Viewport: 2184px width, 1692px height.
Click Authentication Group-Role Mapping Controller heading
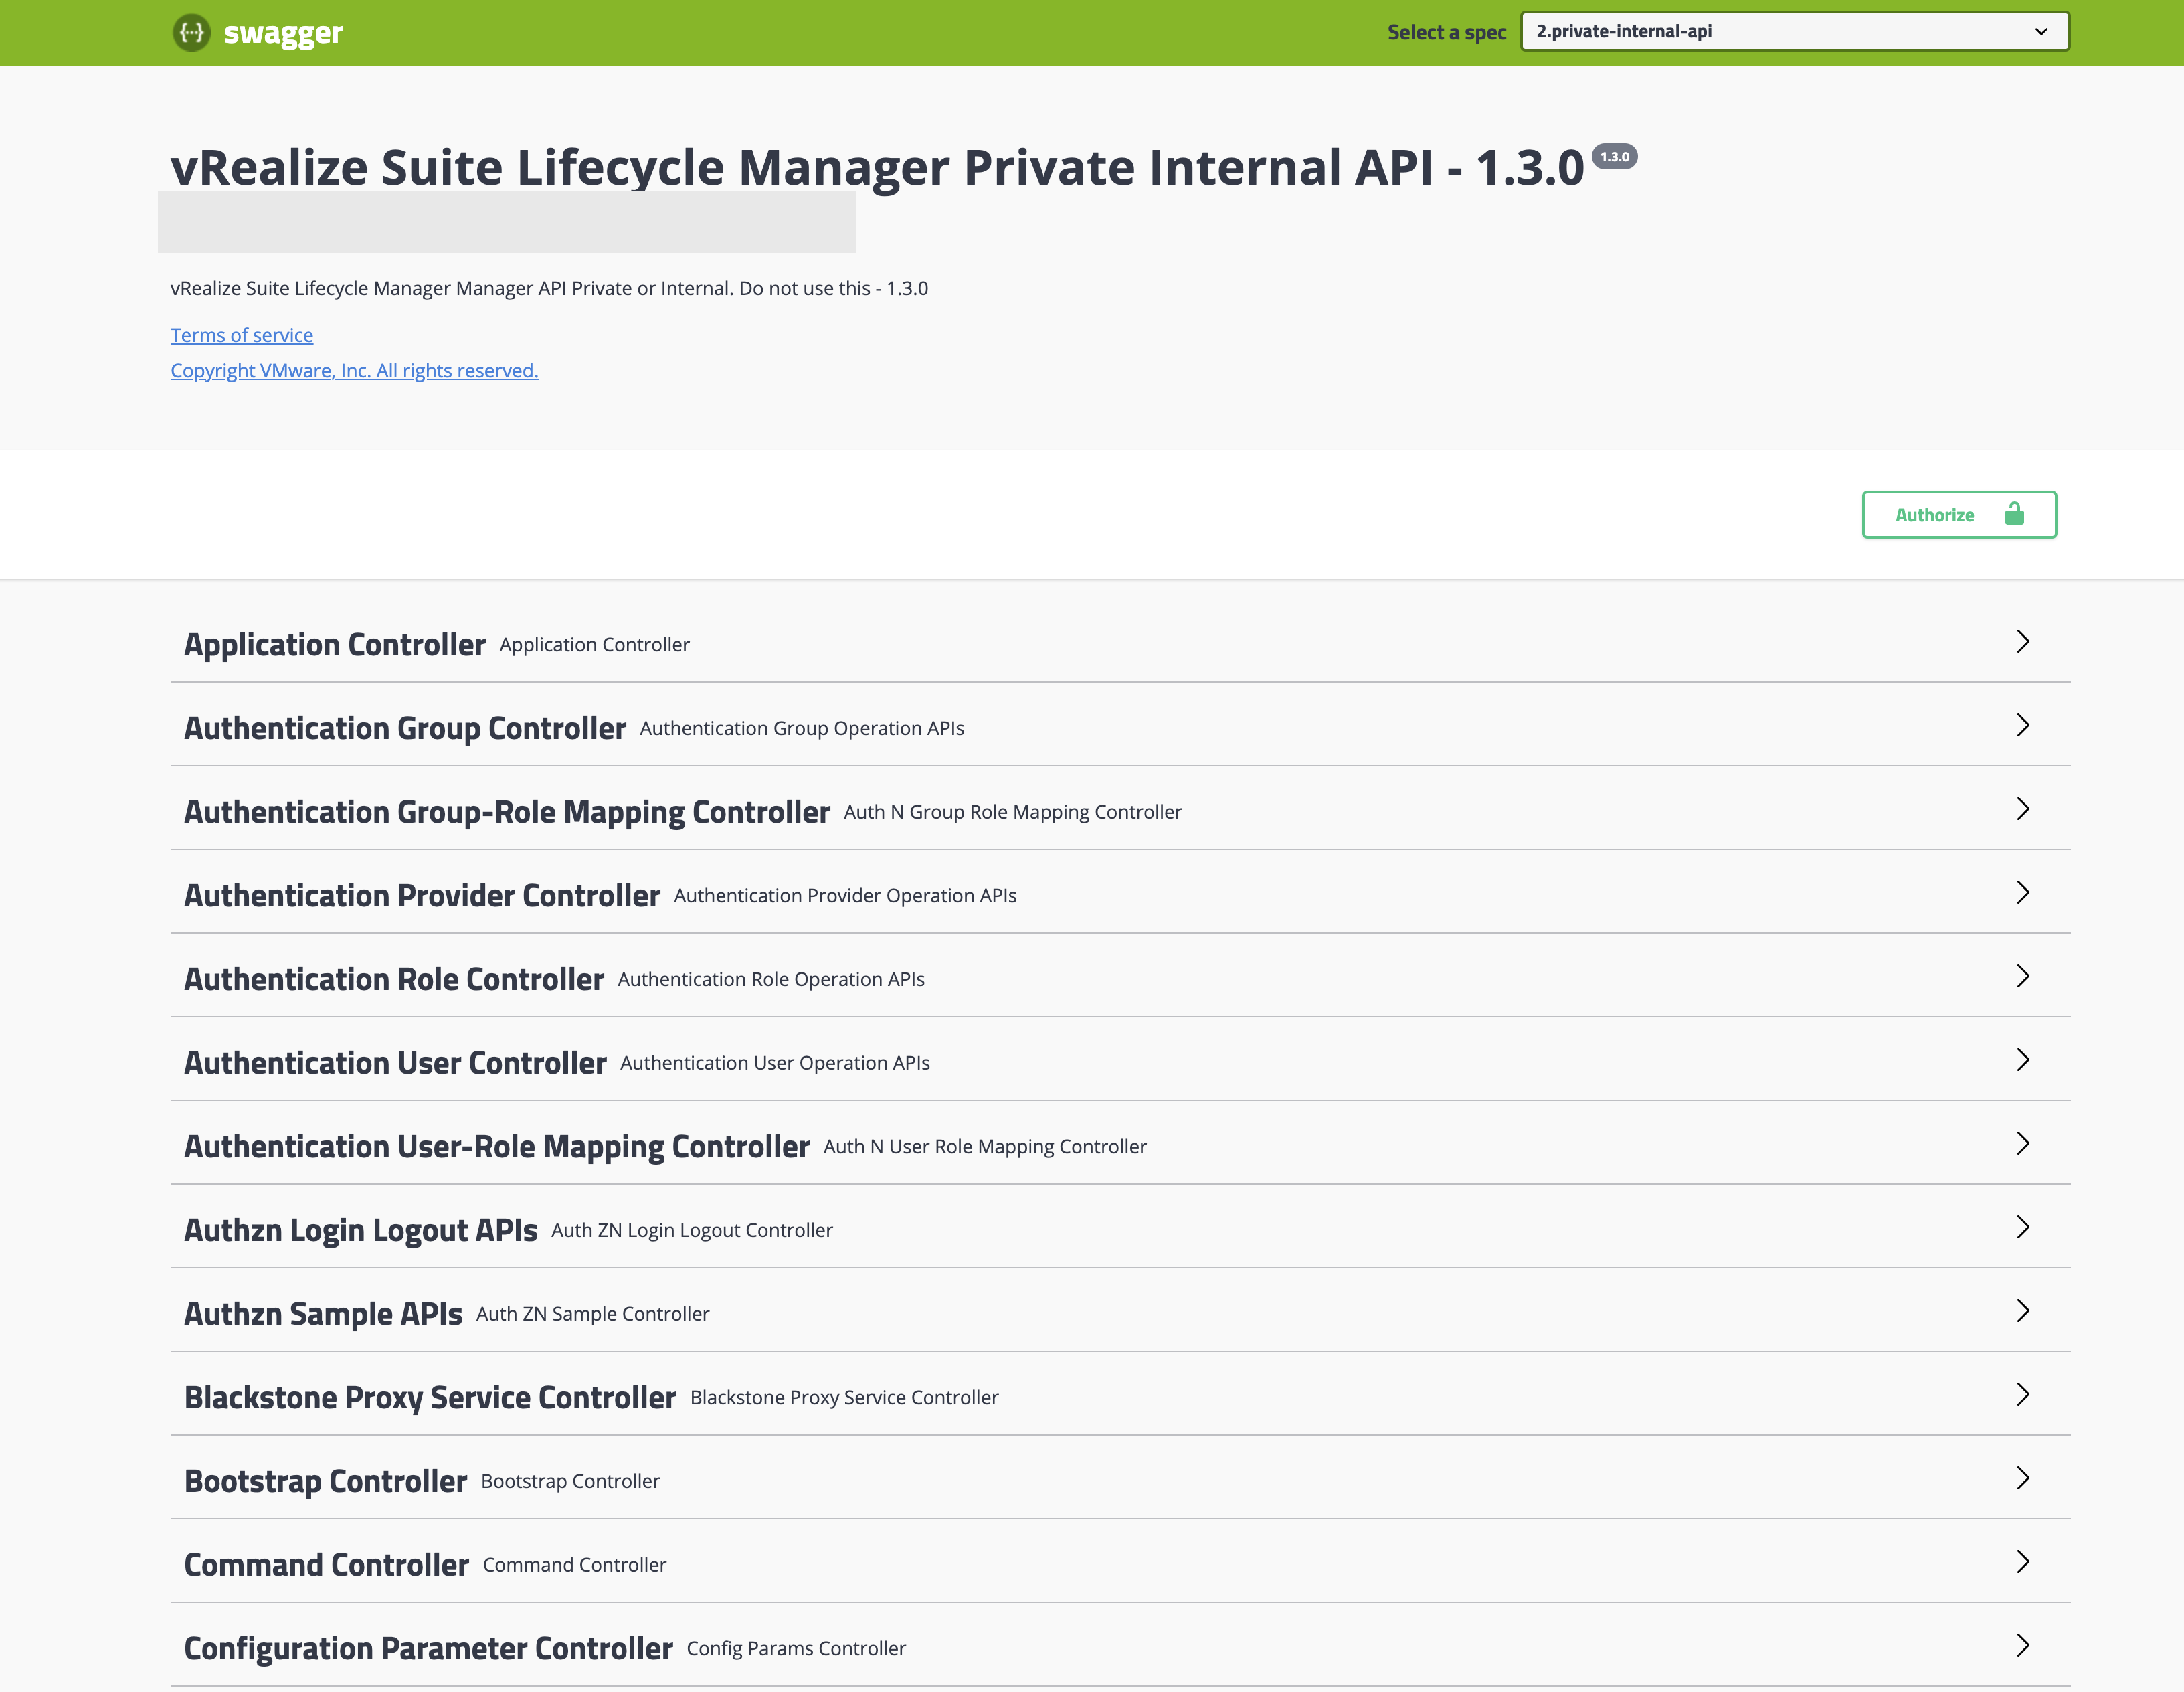(507, 812)
